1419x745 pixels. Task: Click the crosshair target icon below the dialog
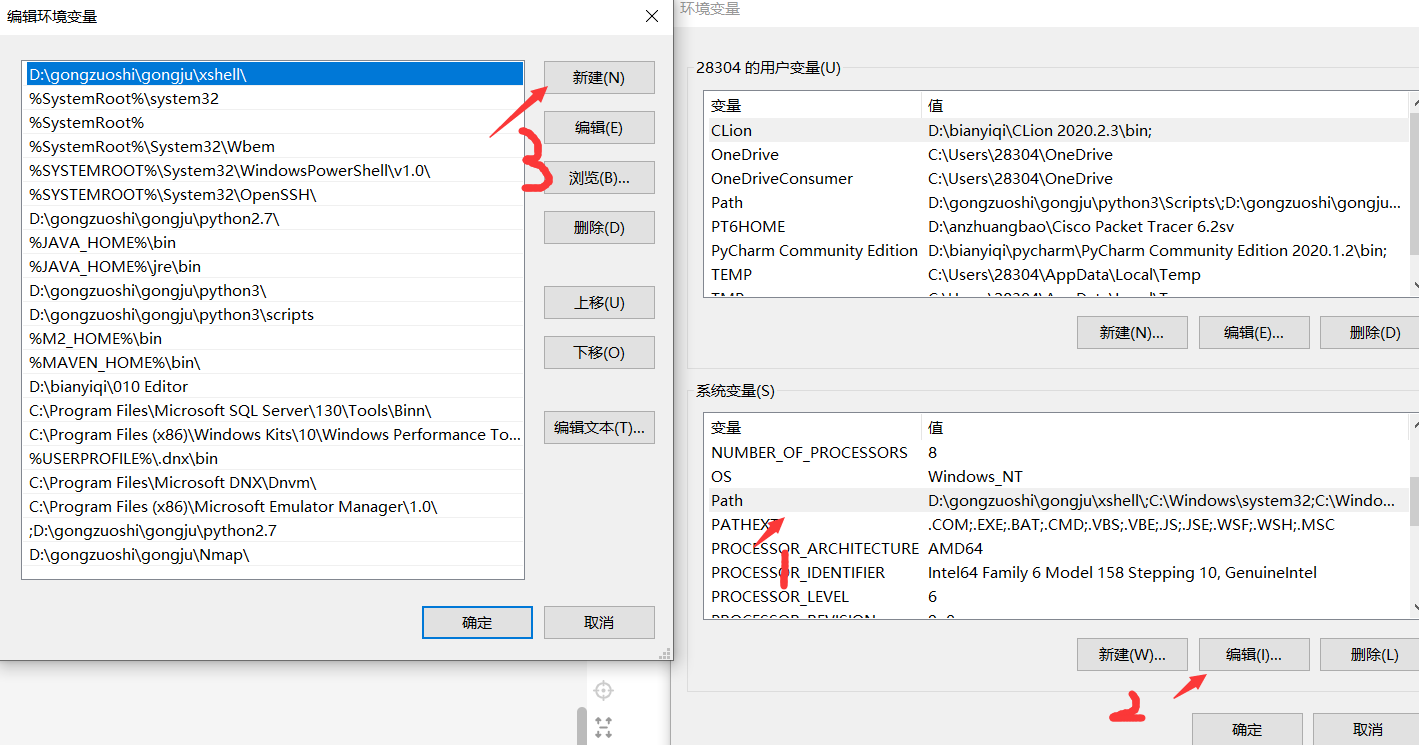pyautogui.click(x=603, y=690)
